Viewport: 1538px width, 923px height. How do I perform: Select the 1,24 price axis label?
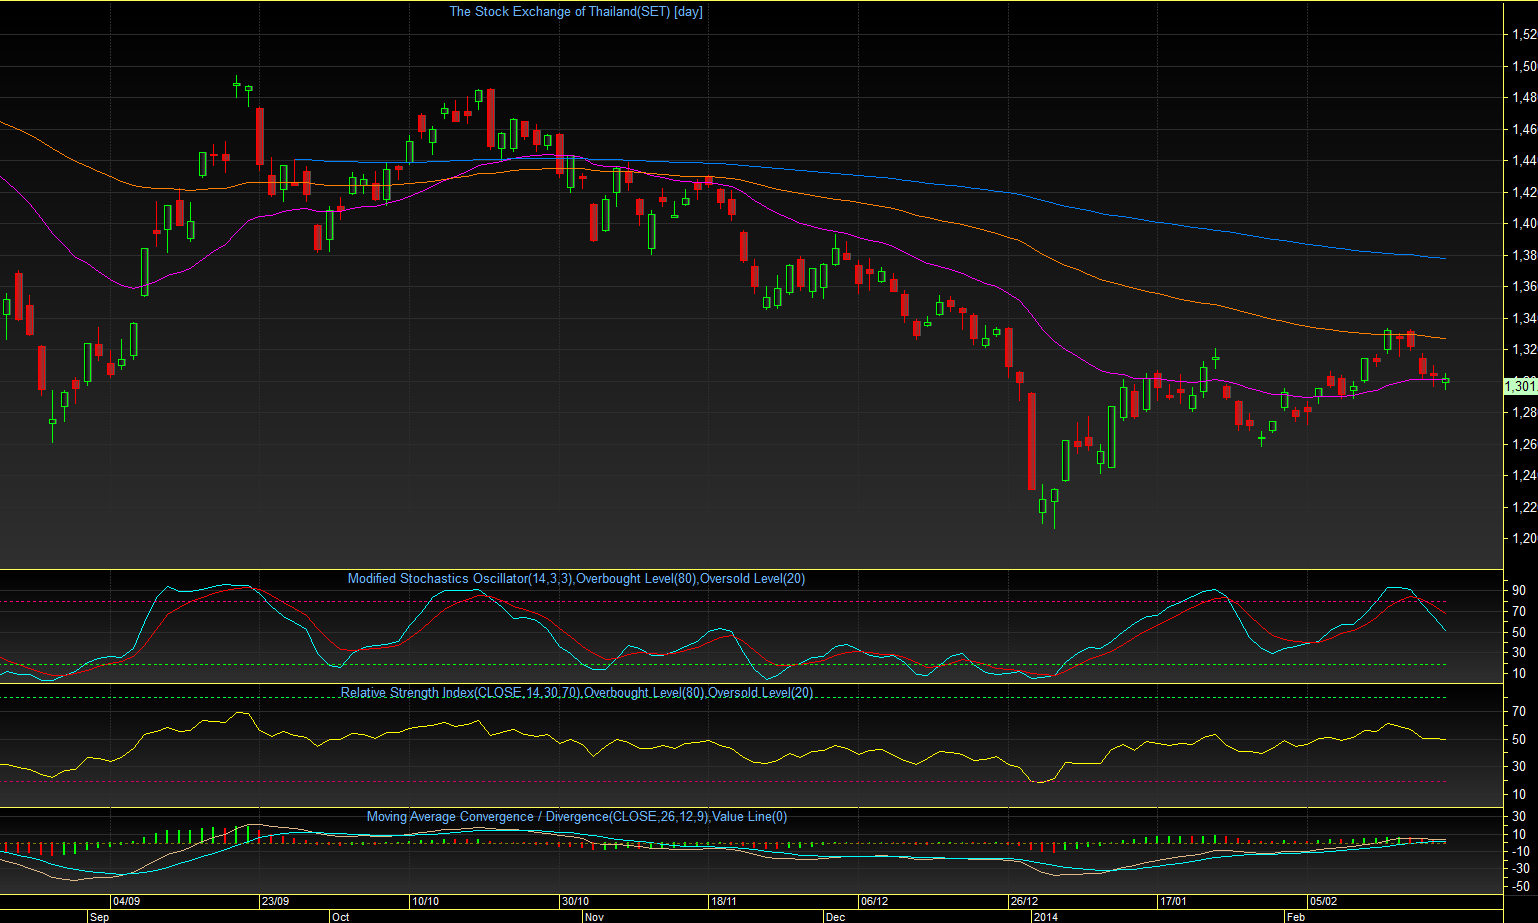pyautogui.click(x=1524, y=476)
